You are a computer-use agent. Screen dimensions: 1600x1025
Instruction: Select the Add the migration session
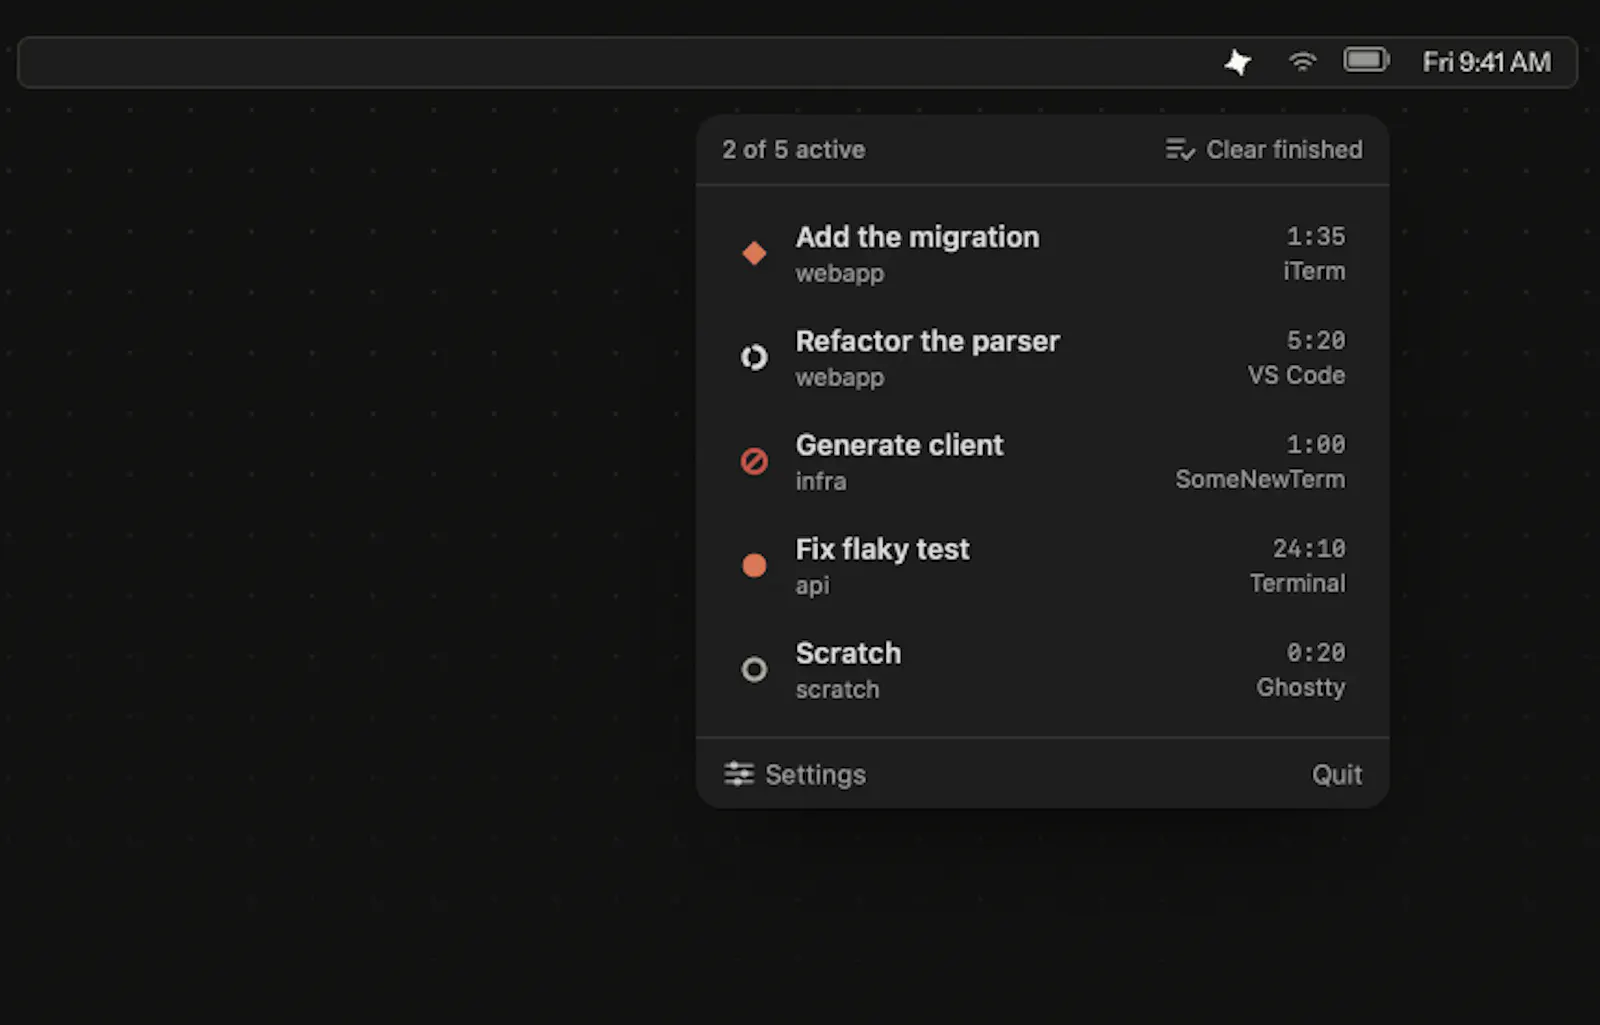click(1043, 254)
